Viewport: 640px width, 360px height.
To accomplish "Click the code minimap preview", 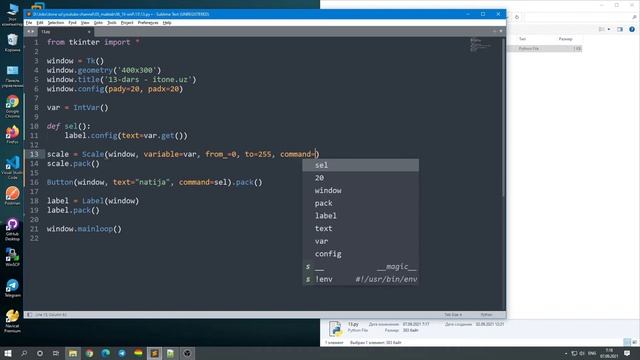I will (480, 45).
